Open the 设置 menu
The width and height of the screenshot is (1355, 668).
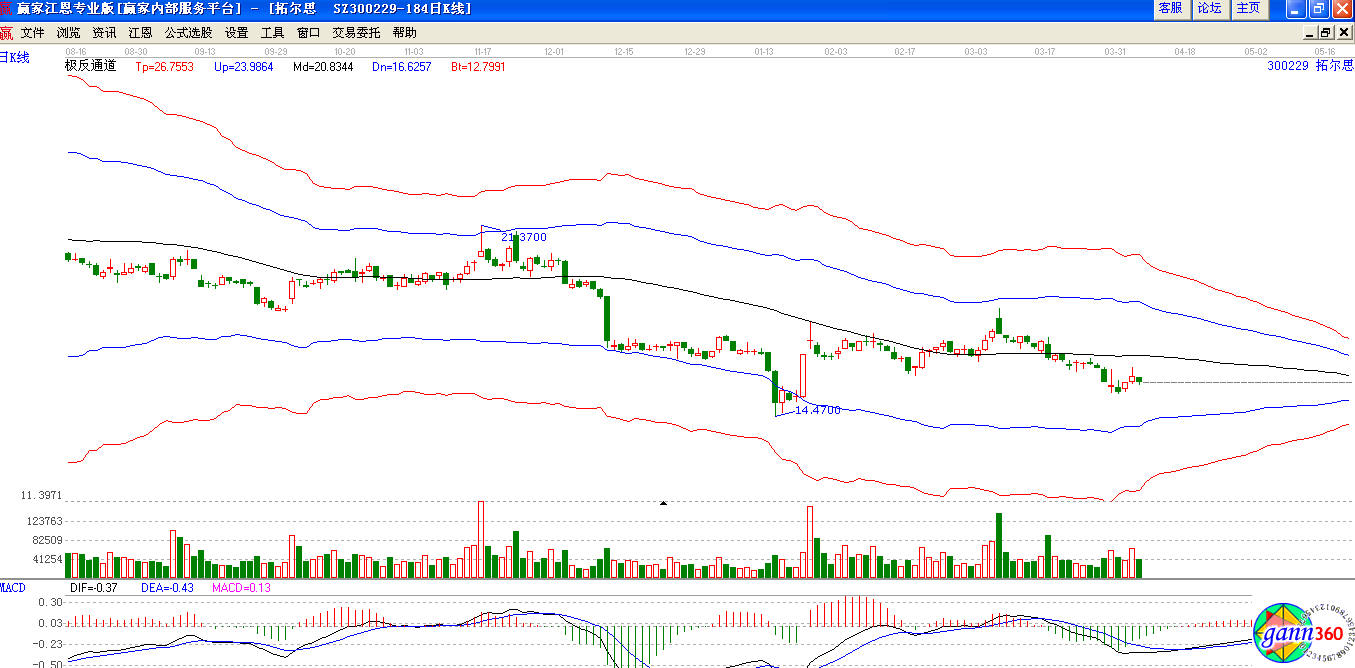tap(236, 32)
